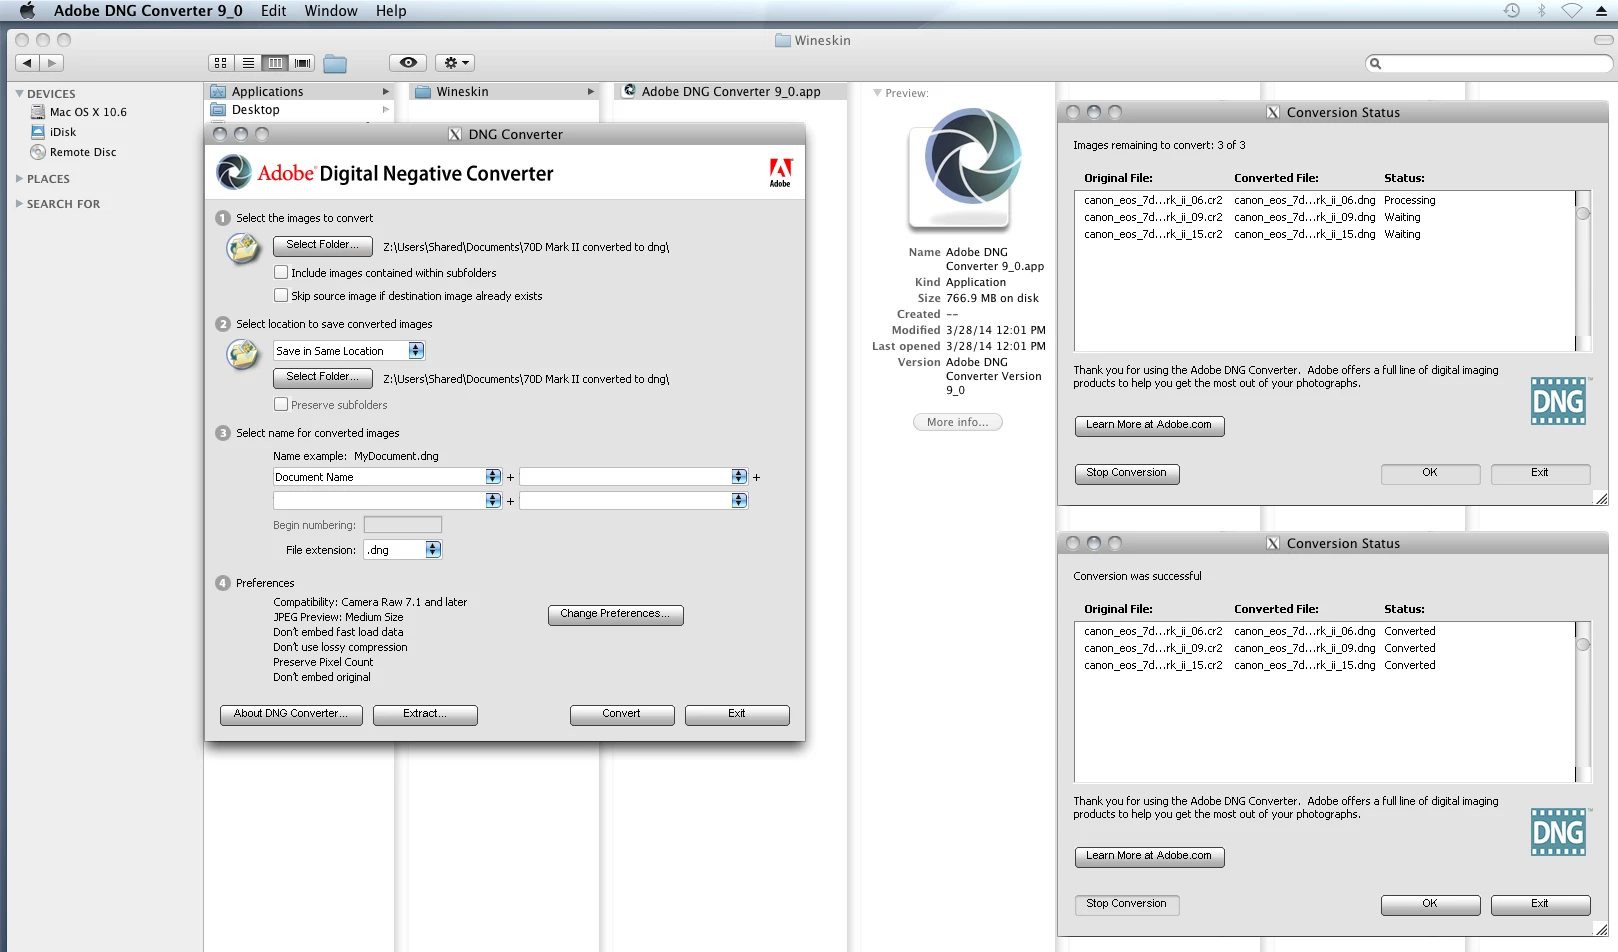Enable Include images contained within subfolders
This screenshot has width=1618, height=952.
pyautogui.click(x=281, y=272)
